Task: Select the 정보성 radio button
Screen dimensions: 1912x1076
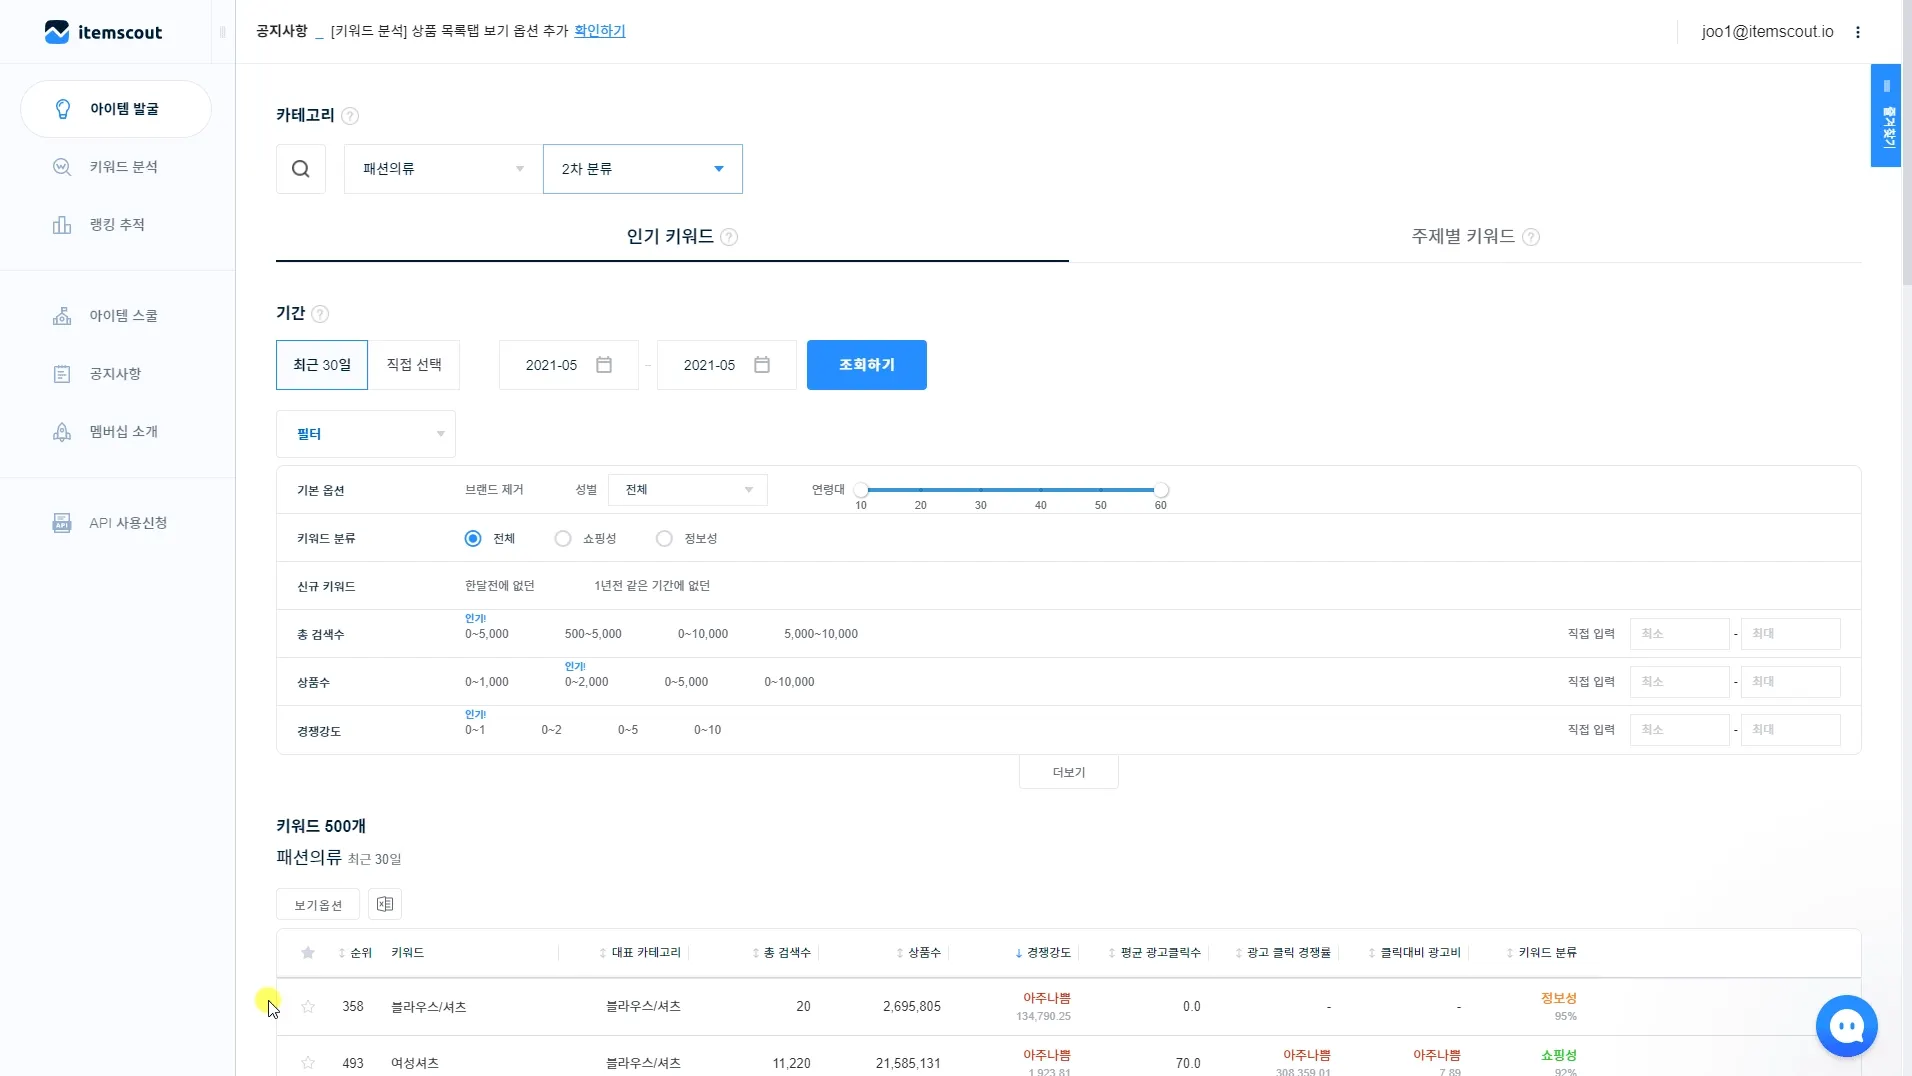Action: coord(664,539)
